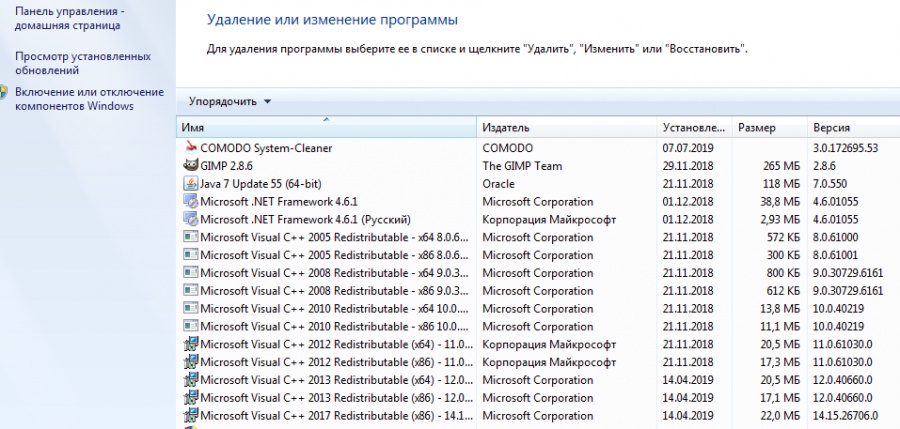Image resolution: width=900 pixels, height=429 pixels.
Task: Click publisher Oracle cell
Action: point(498,184)
